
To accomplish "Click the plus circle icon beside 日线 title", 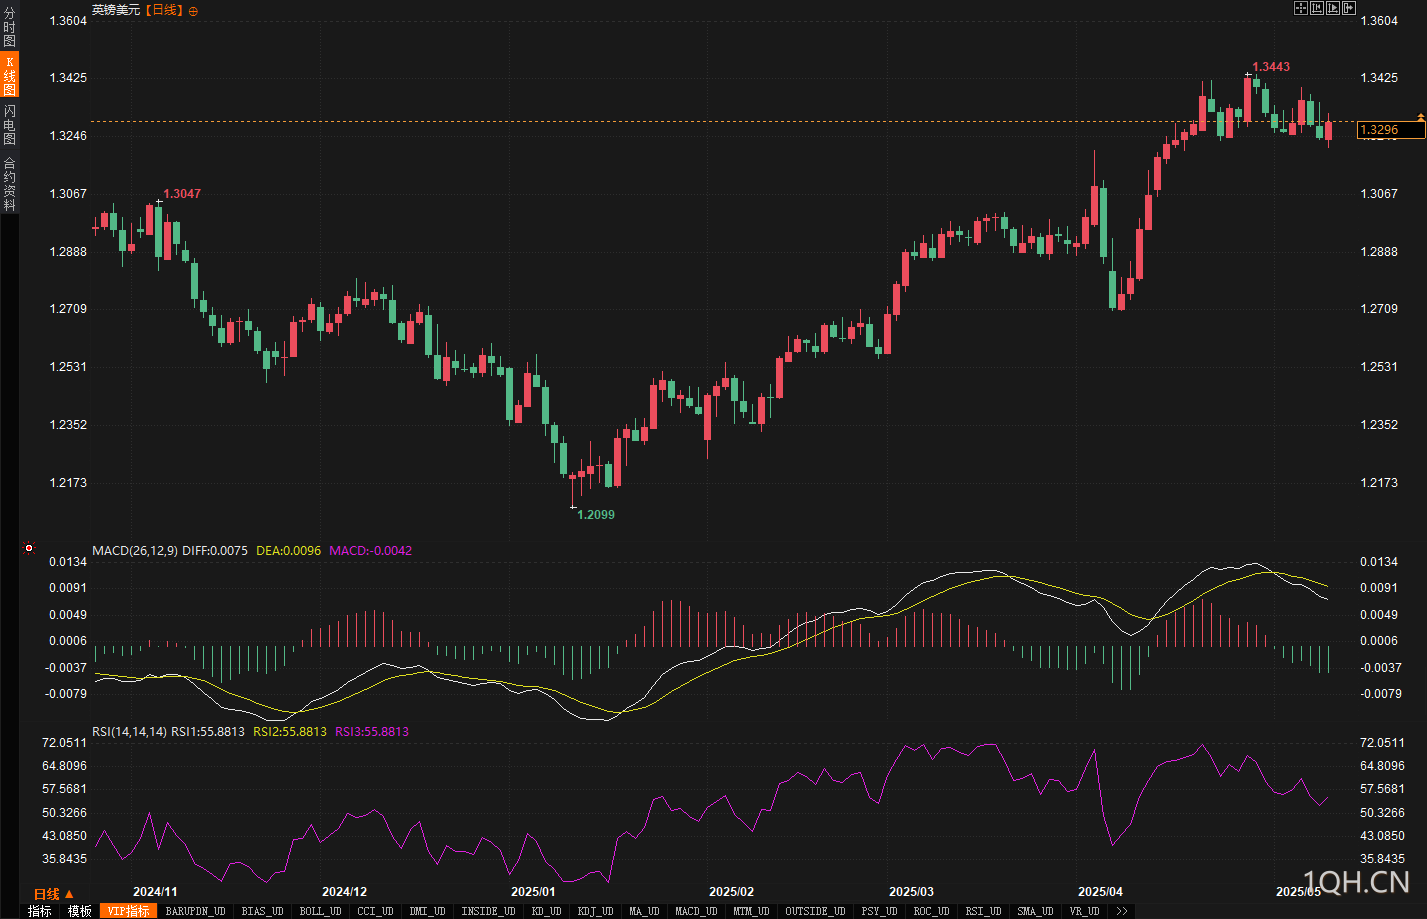I will click(x=193, y=10).
